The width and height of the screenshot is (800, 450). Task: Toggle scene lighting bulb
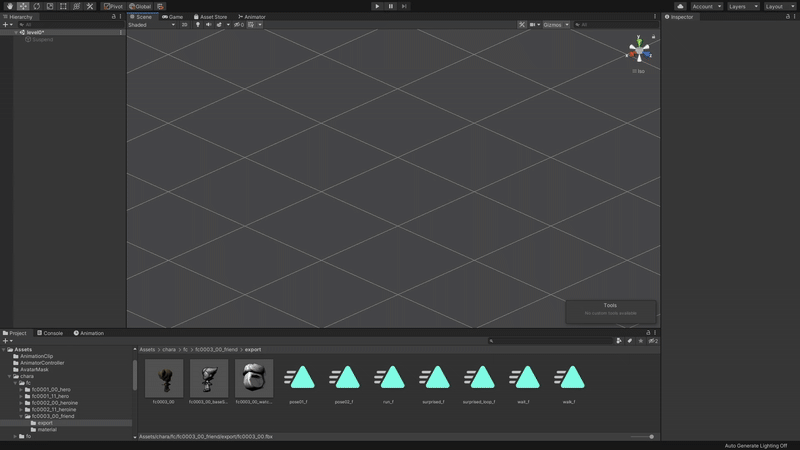(x=197, y=25)
